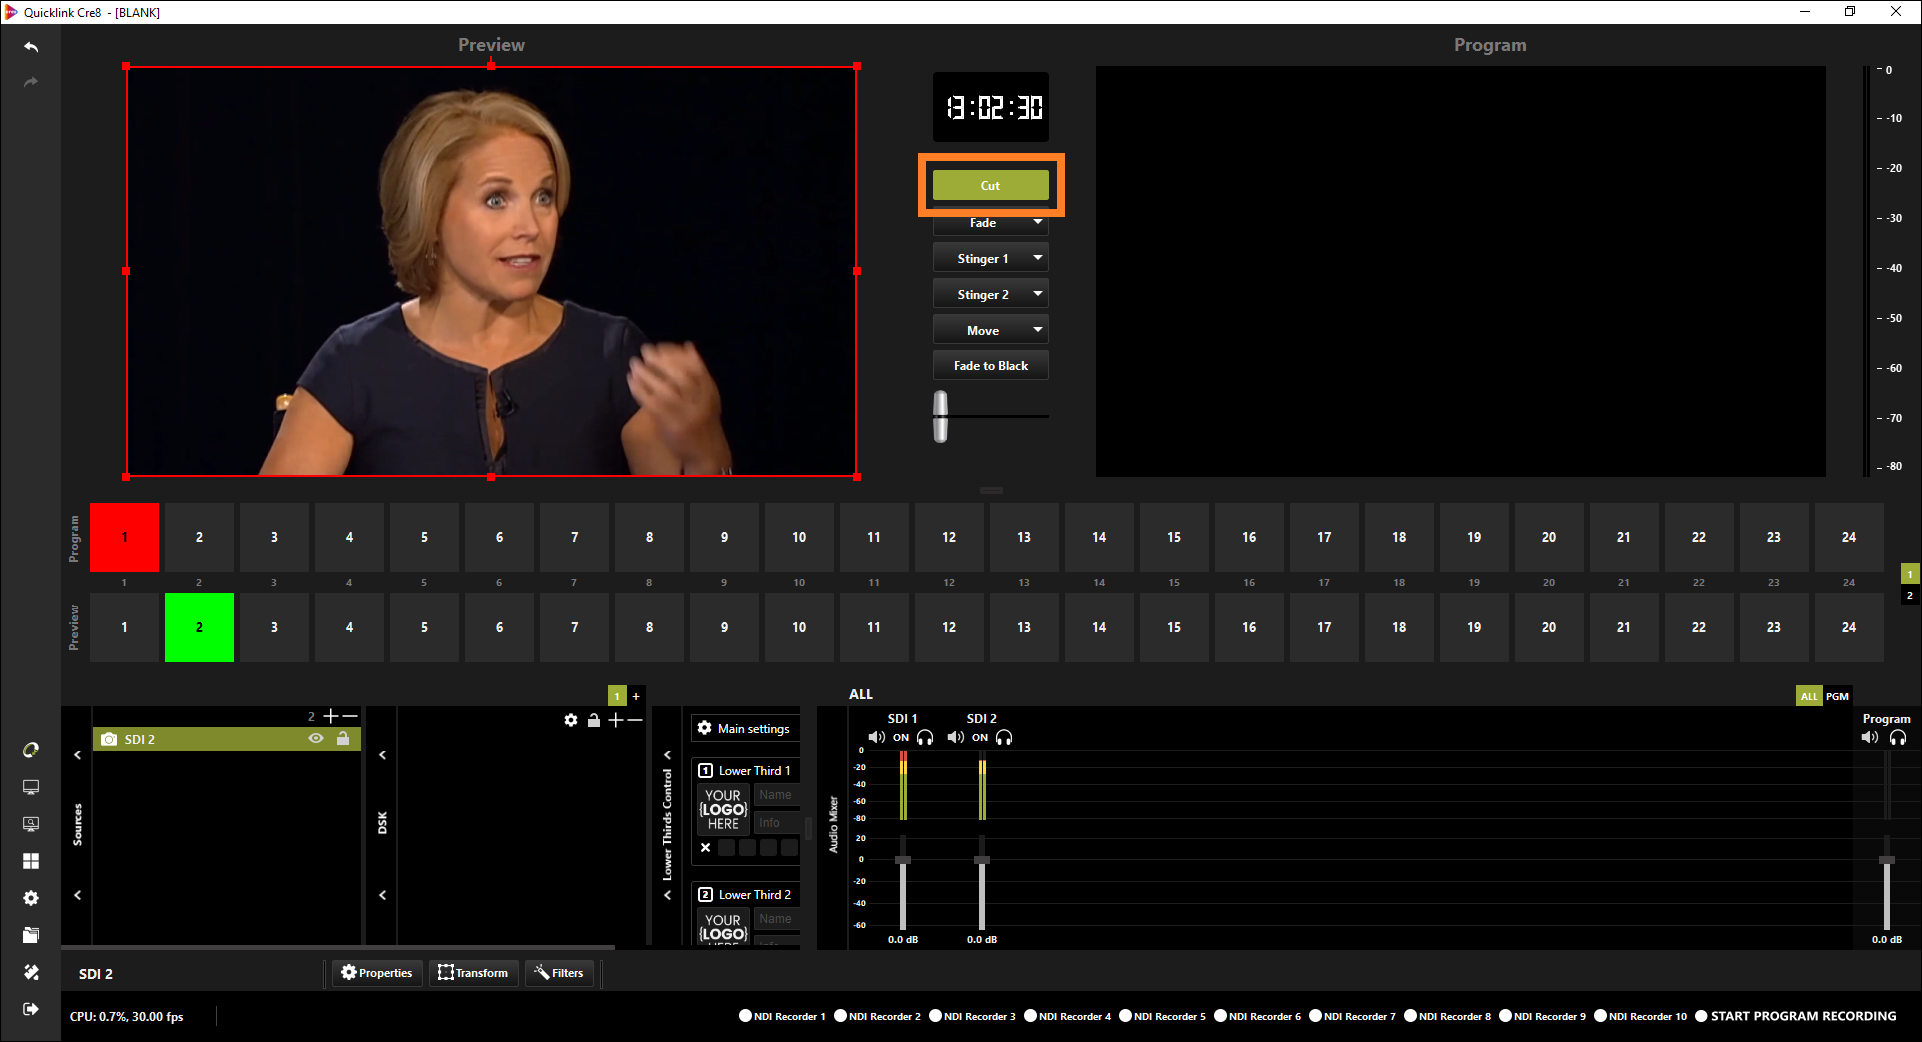This screenshot has width=1922, height=1042.
Task: Add a source with Sources plus icon
Action: click(331, 716)
